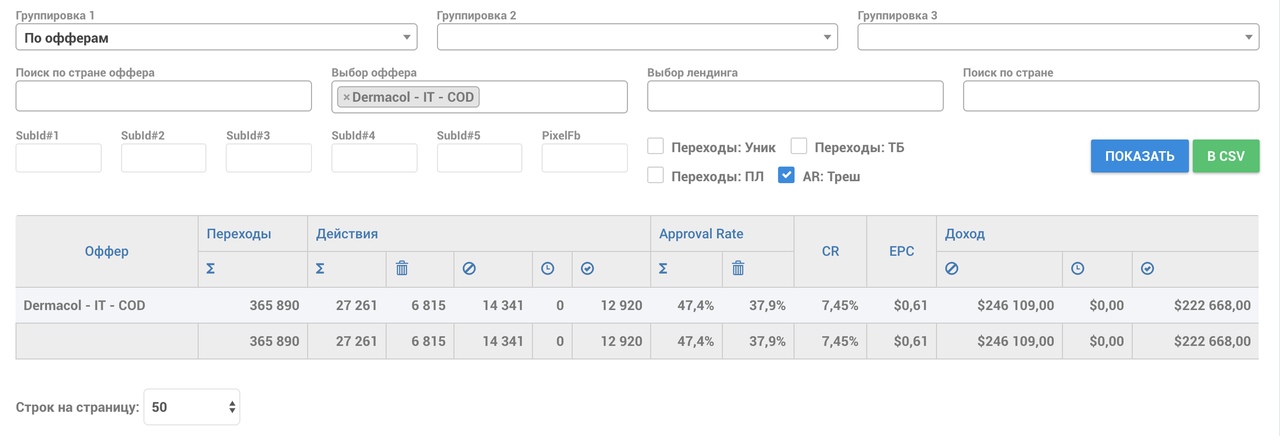Sort by pending clock icon under Доход
This screenshot has height=436, width=1280.
tap(1078, 268)
